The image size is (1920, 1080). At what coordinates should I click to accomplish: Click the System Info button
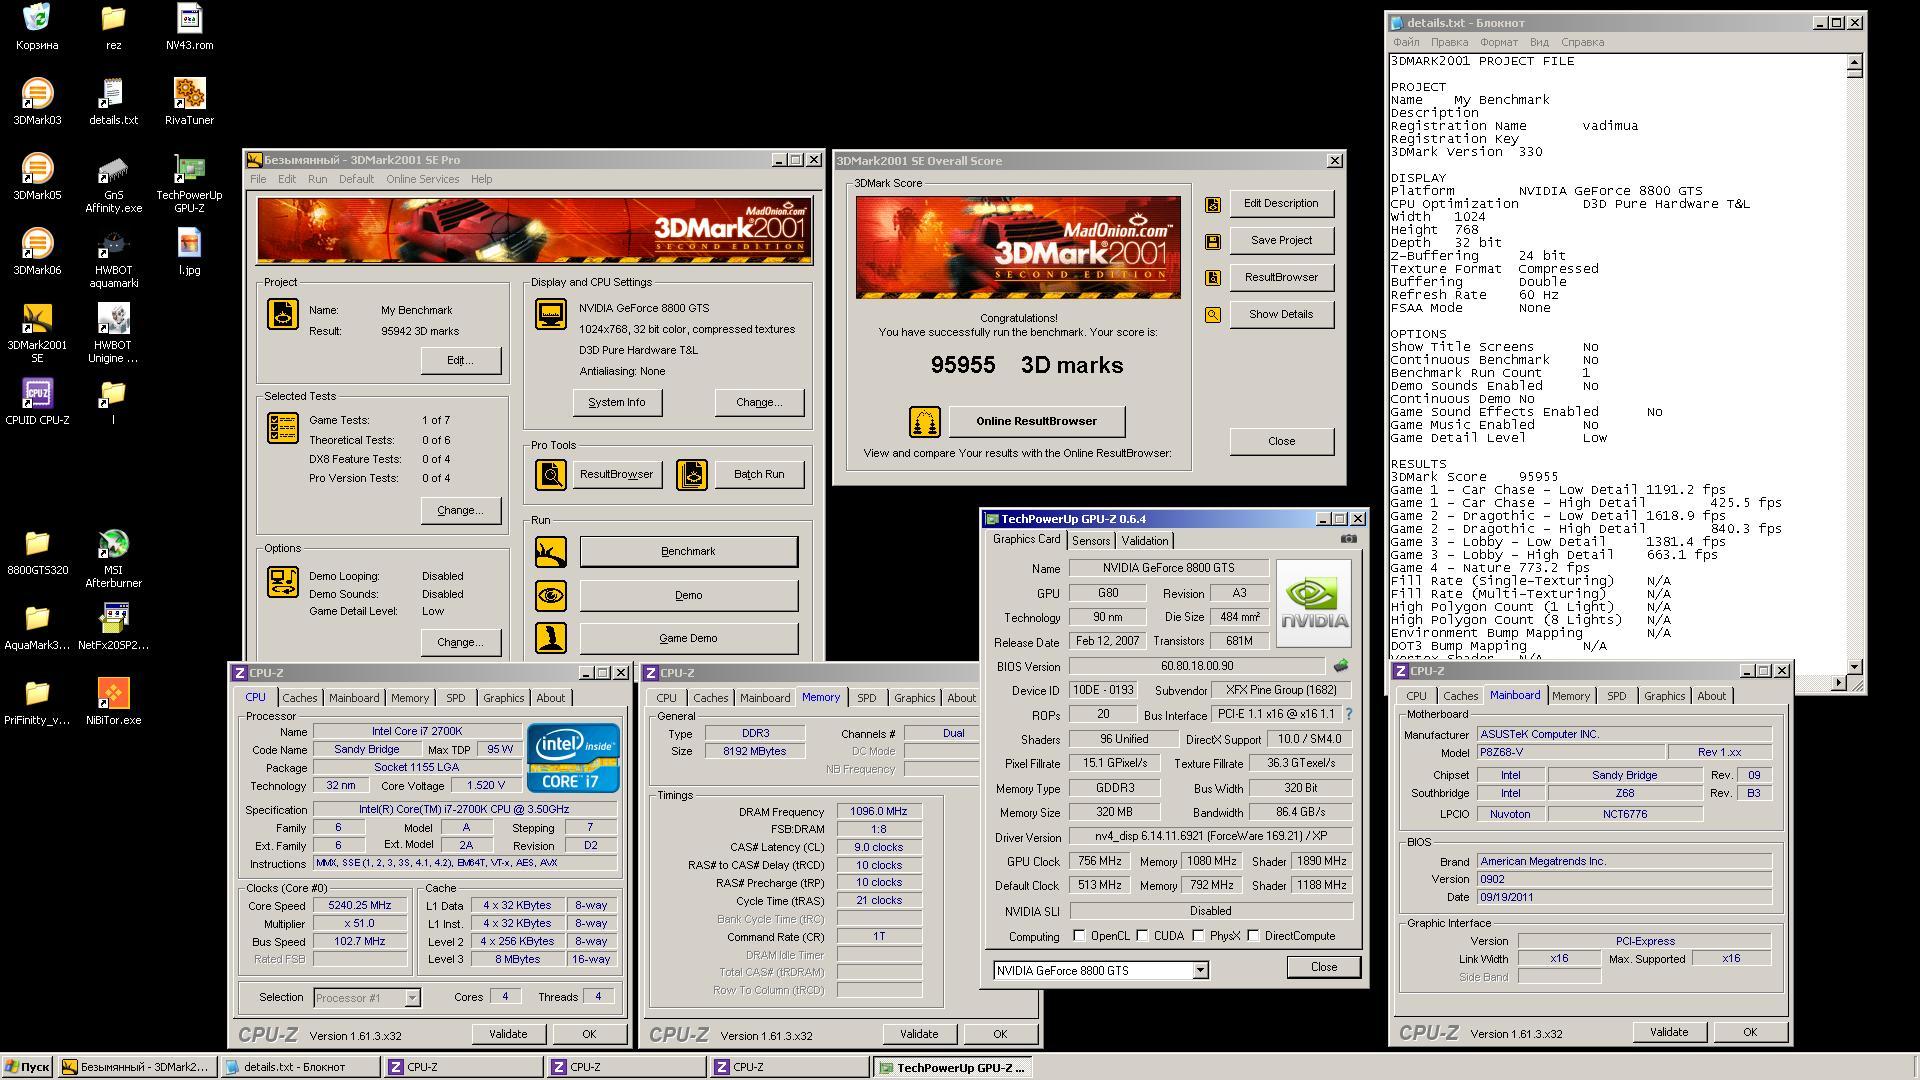tap(616, 402)
